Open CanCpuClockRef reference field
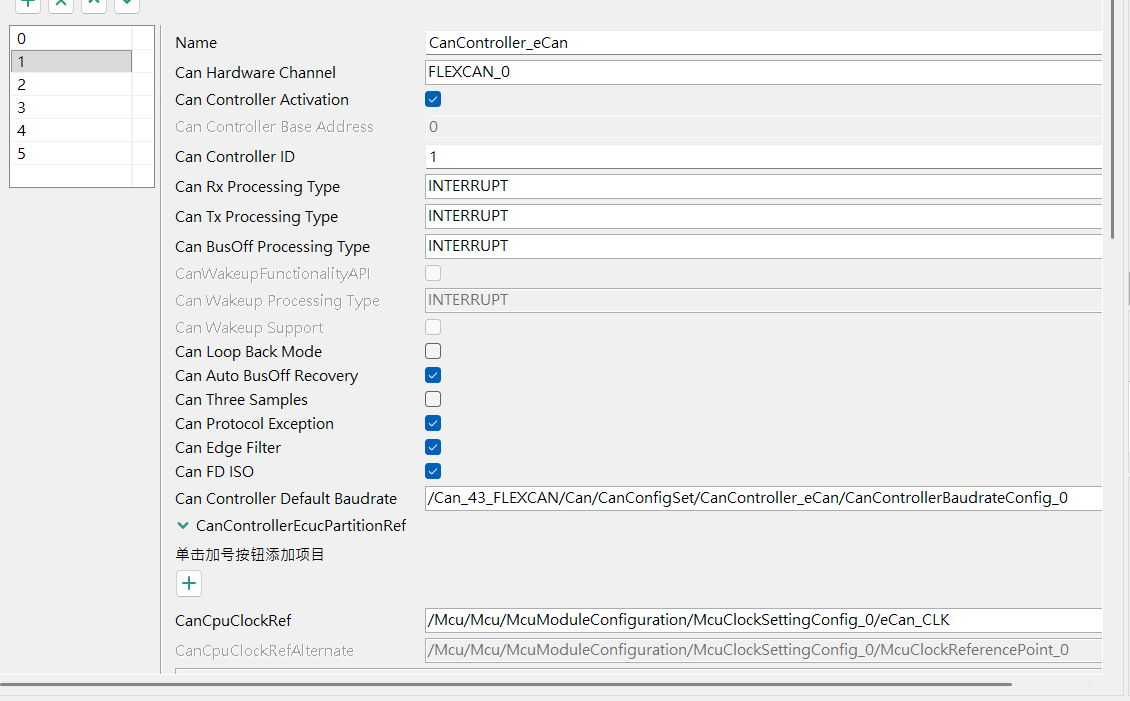 point(763,620)
